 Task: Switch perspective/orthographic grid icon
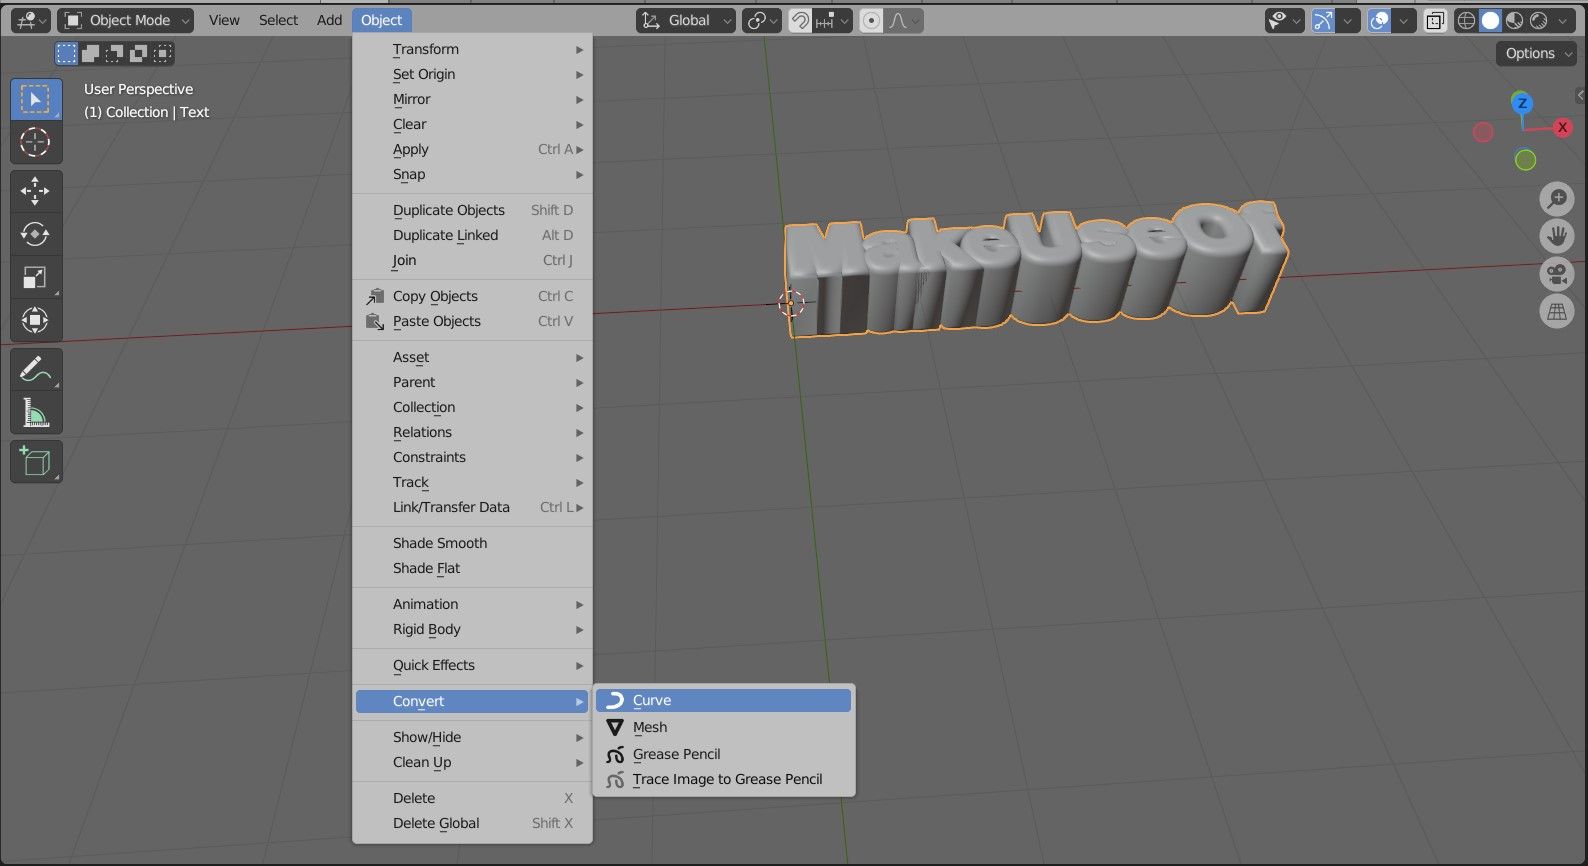tap(1557, 311)
